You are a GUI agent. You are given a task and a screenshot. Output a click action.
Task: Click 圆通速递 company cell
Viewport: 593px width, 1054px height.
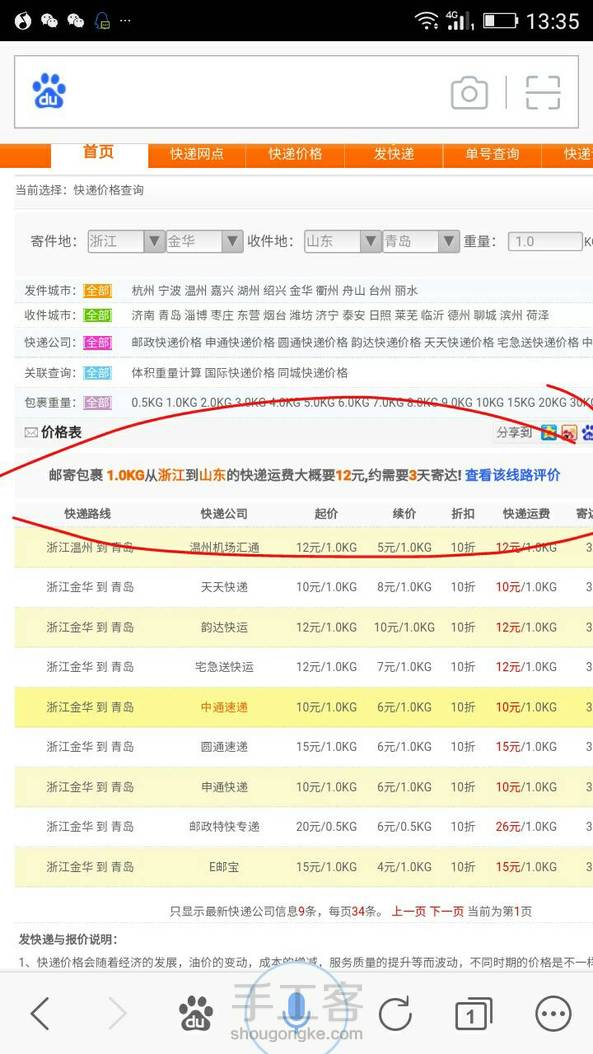[x=224, y=747]
